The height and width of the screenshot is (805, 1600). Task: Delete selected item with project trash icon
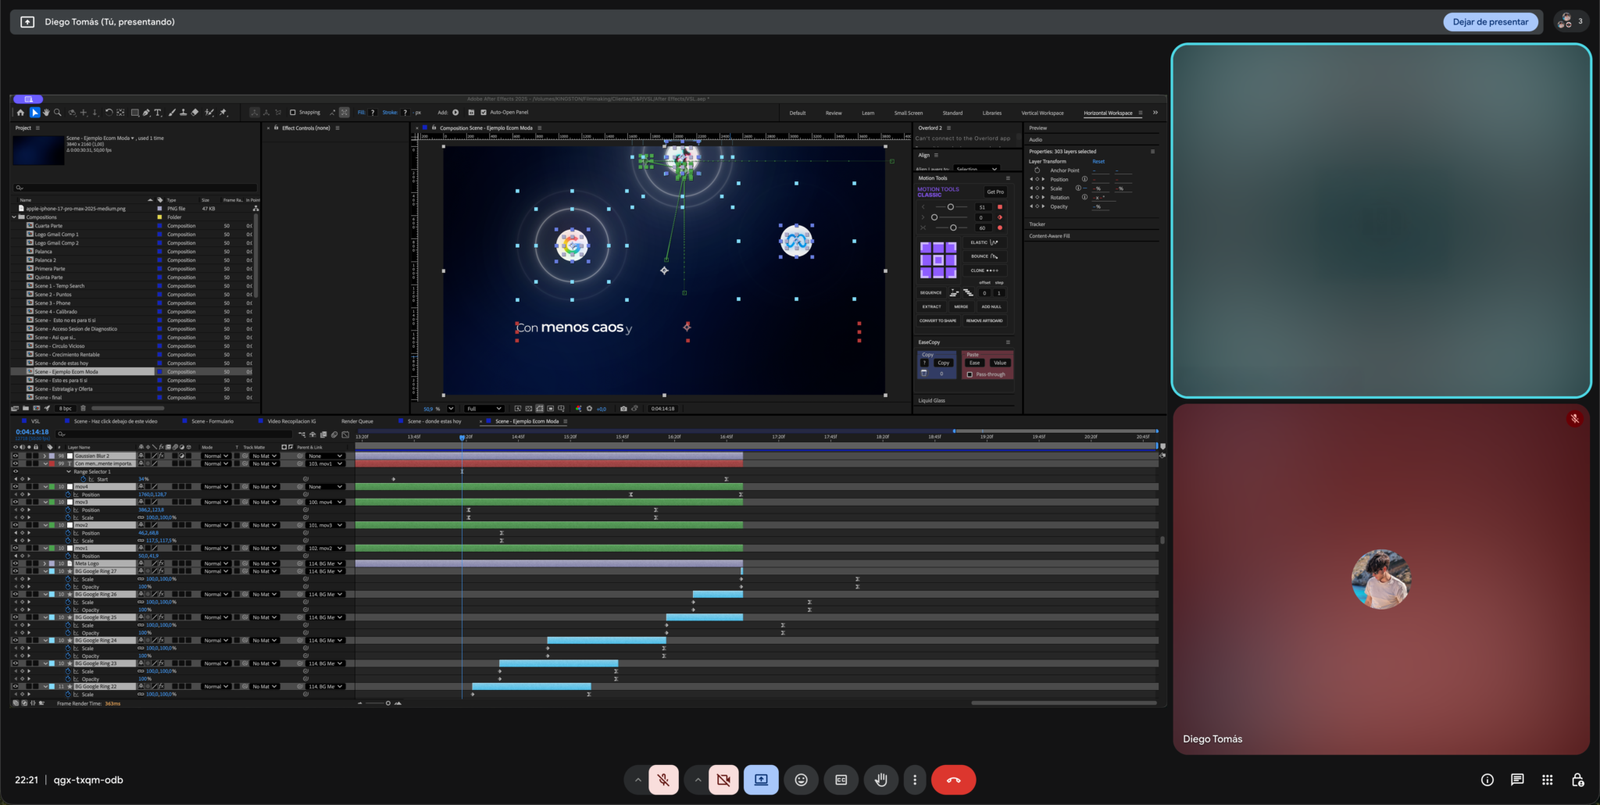click(83, 408)
